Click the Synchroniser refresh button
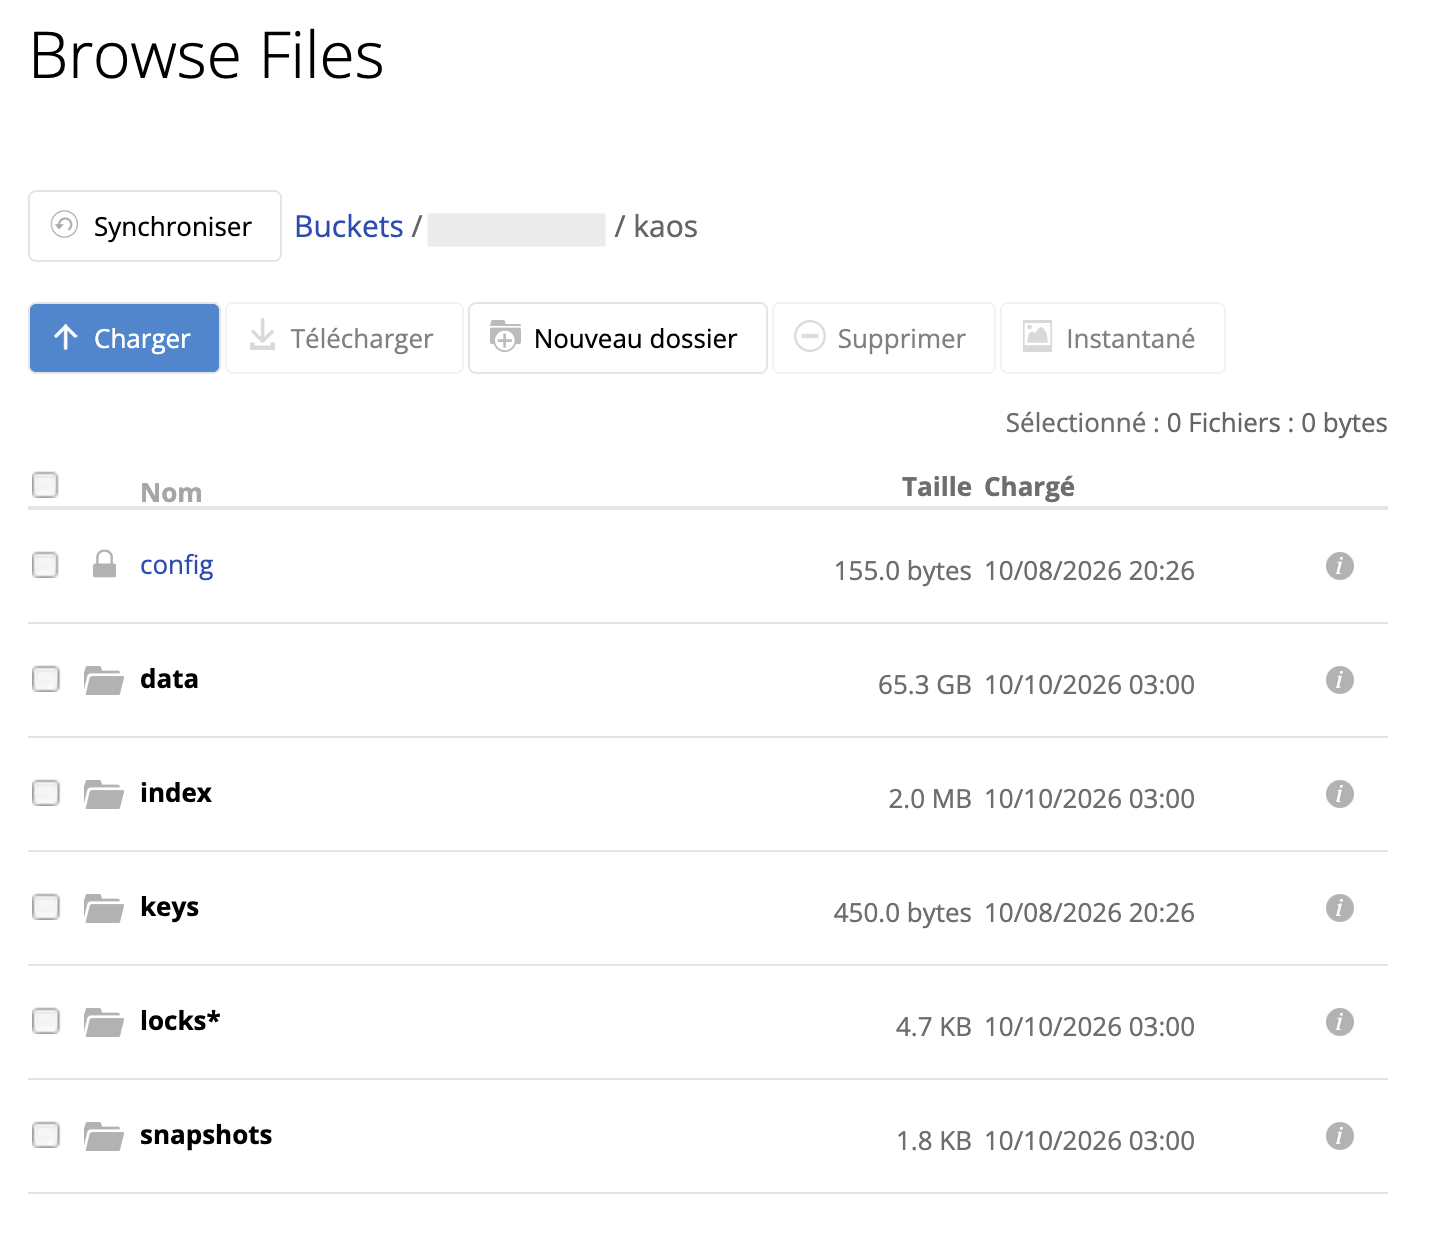 click(155, 226)
